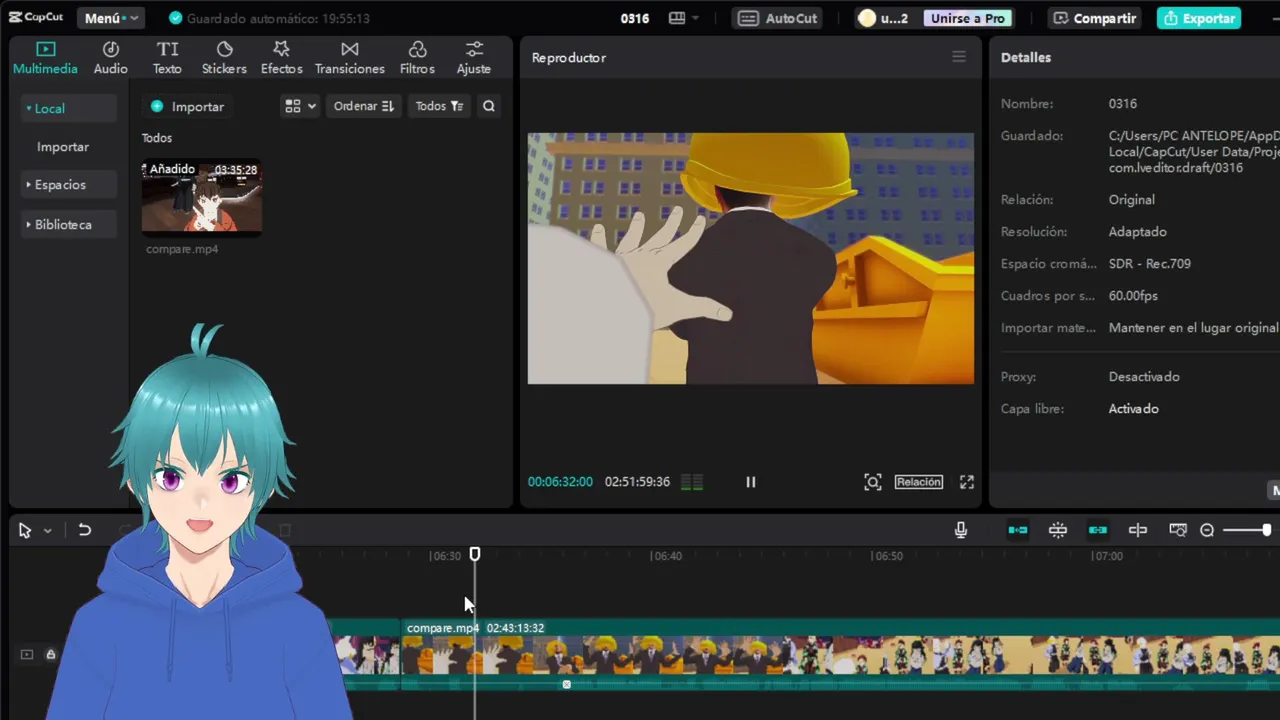Open the Filtros tab
Viewport: 1280px width, 720px height.
coord(417,58)
